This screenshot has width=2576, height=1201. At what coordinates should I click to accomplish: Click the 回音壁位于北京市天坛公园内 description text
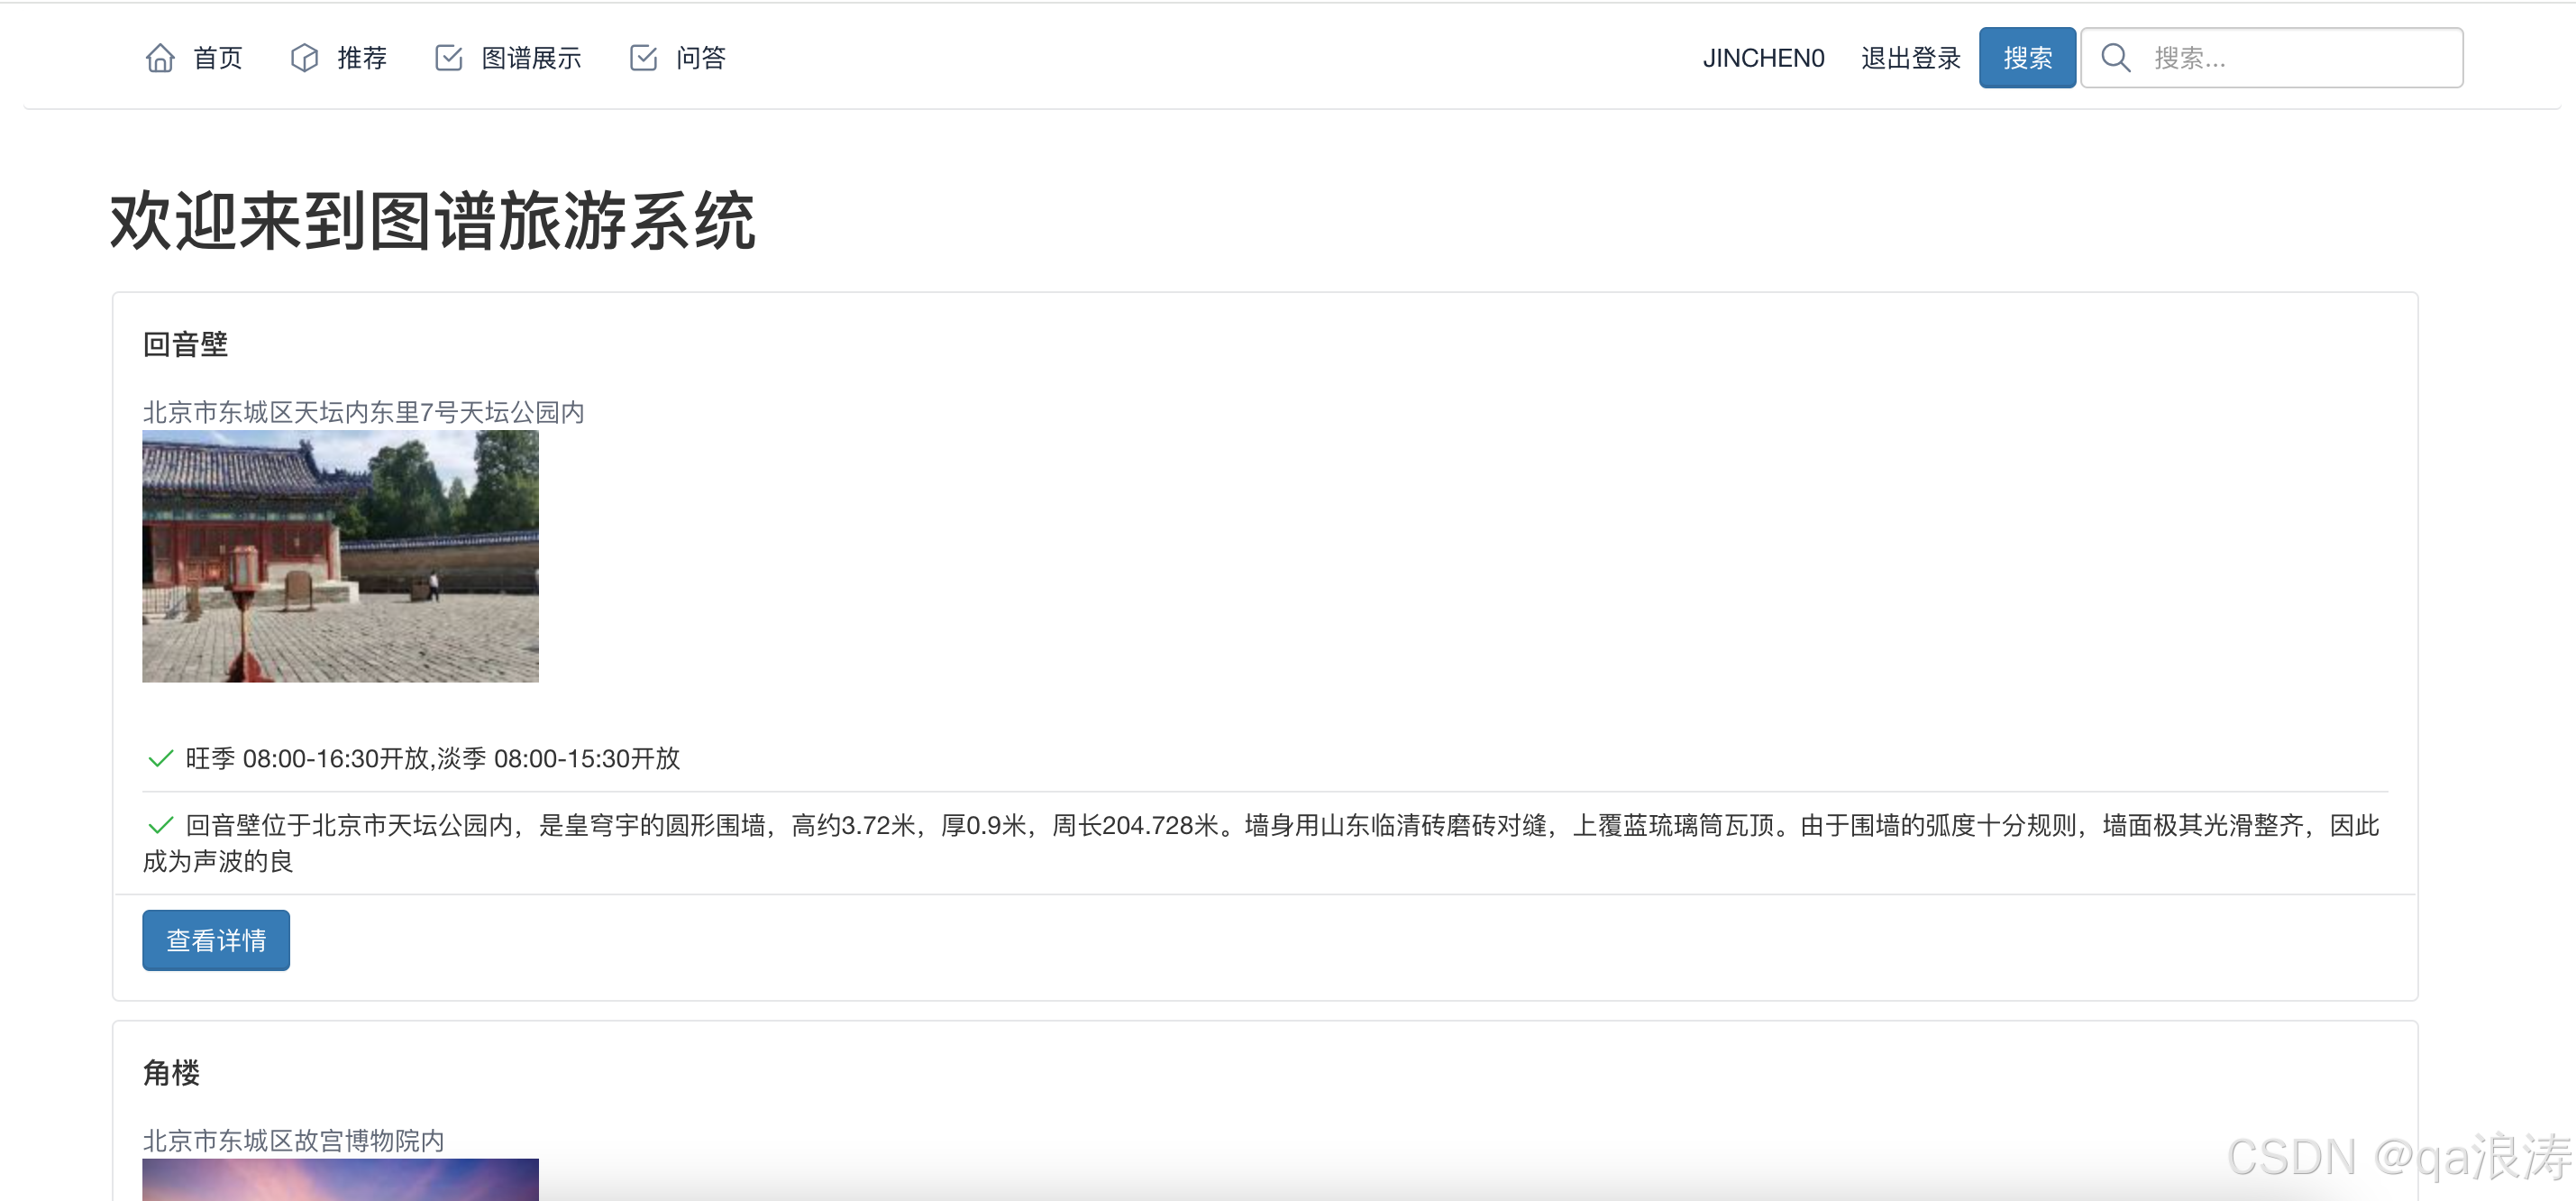click(1260, 843)
